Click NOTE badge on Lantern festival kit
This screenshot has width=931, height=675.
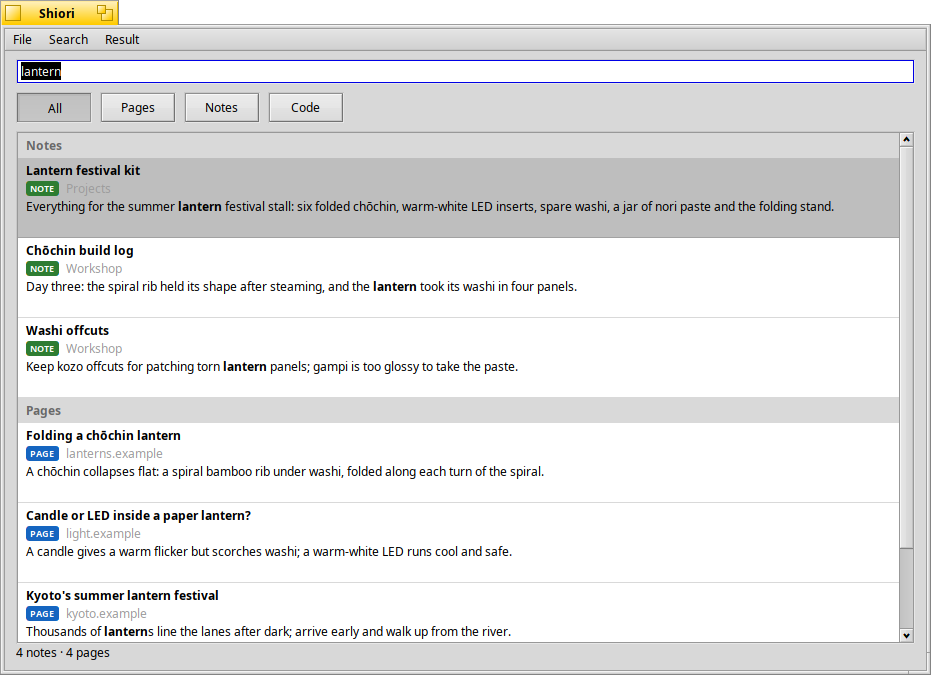coord(42,189)
